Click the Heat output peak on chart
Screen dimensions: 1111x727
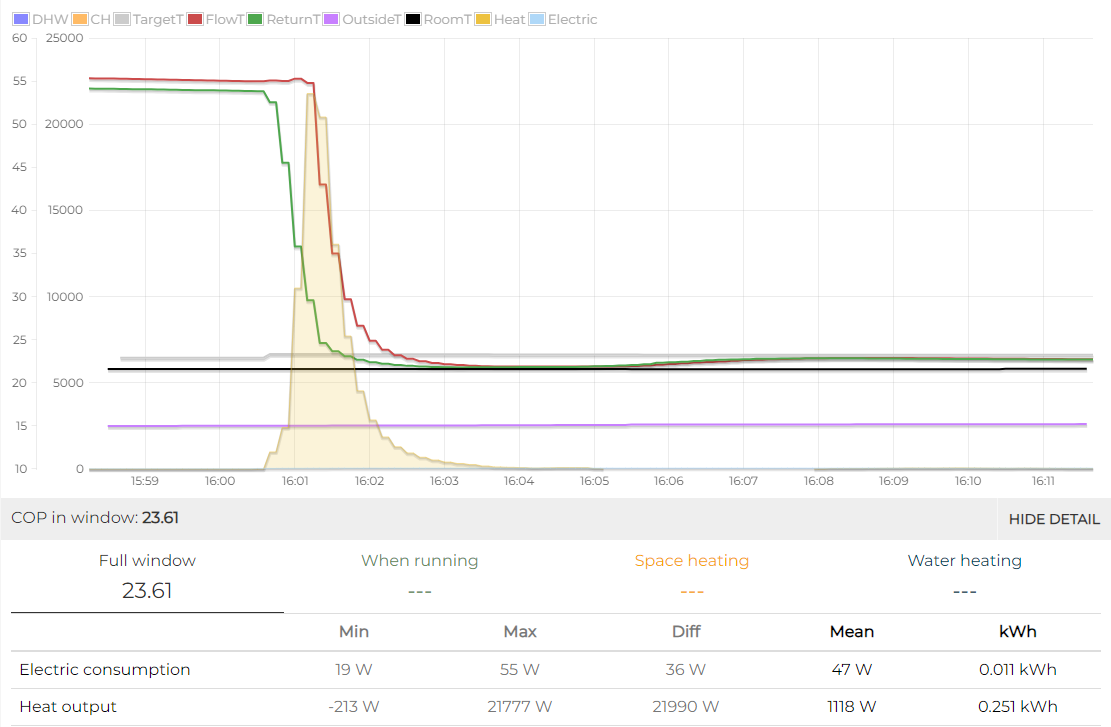pos(310,94)
